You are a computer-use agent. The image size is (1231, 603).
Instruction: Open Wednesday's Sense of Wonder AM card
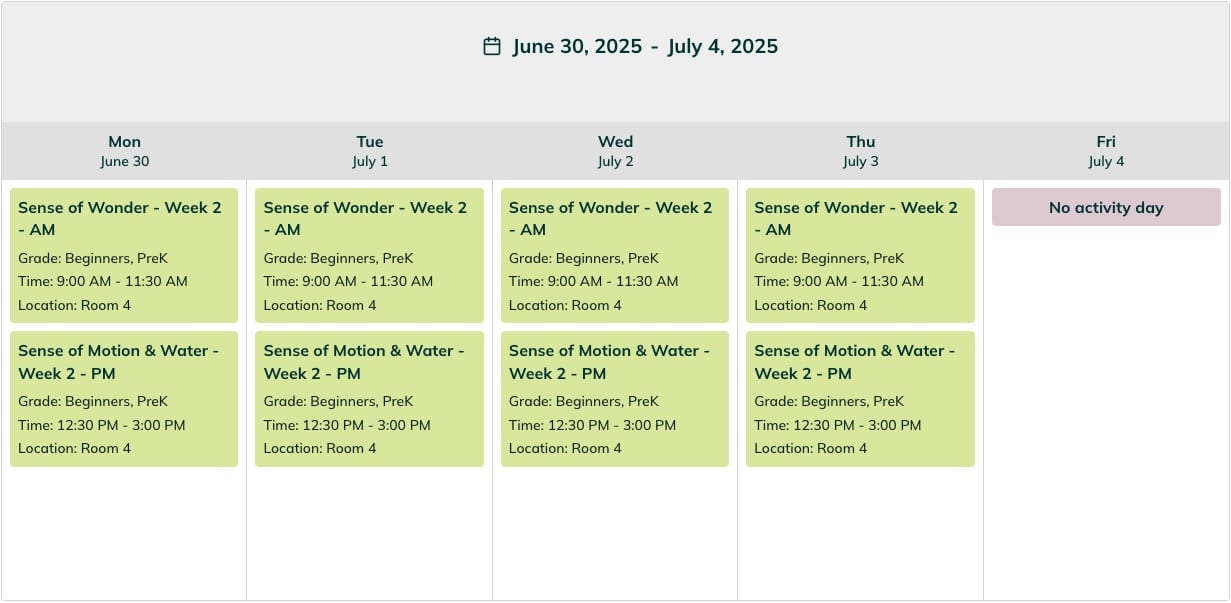pyautogui.click(x=615, y=256)
